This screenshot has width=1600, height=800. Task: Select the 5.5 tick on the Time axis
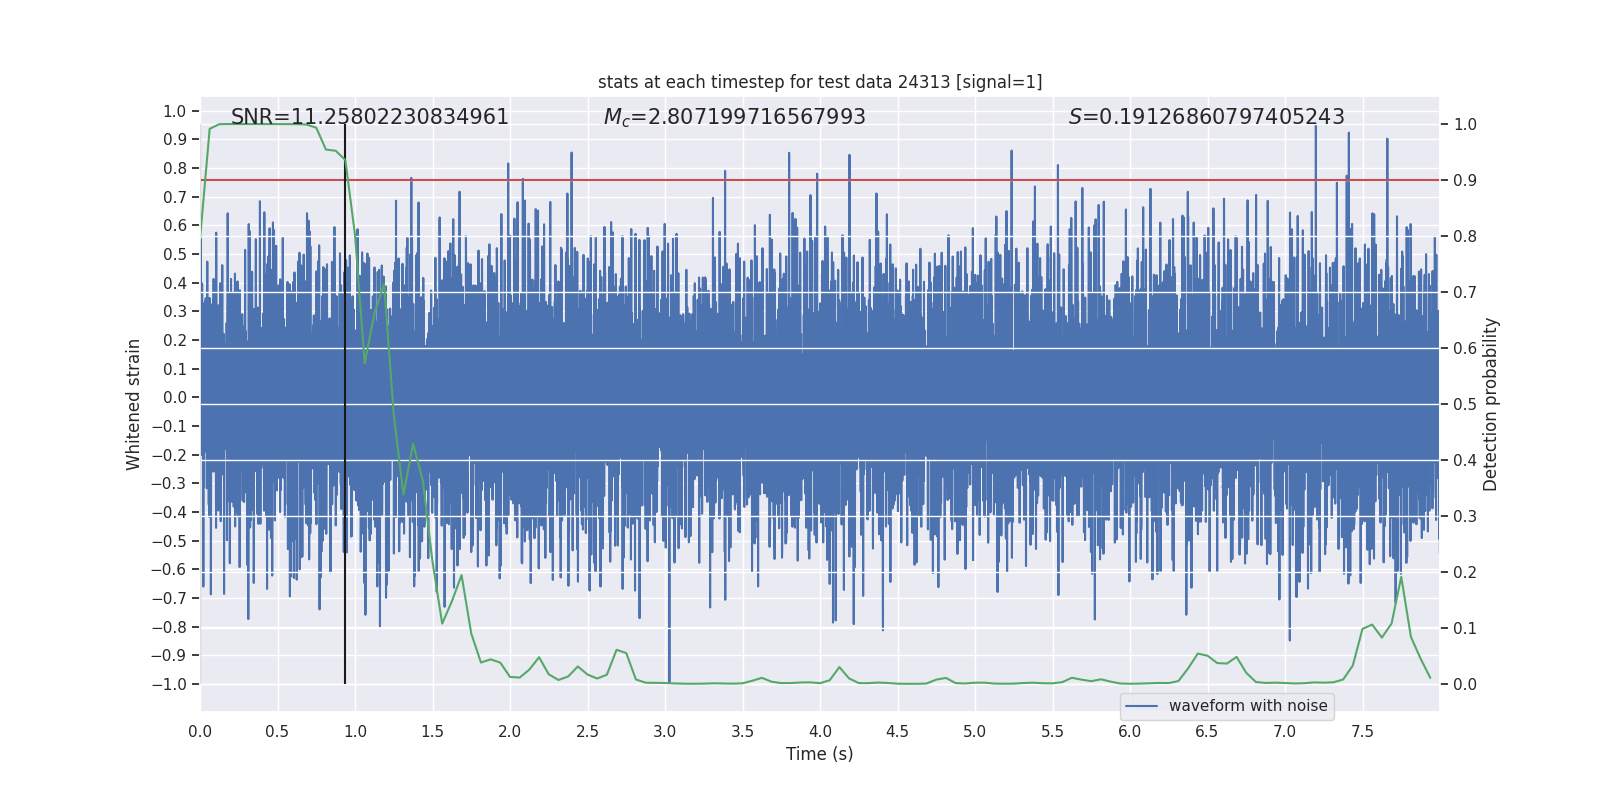1053,731
